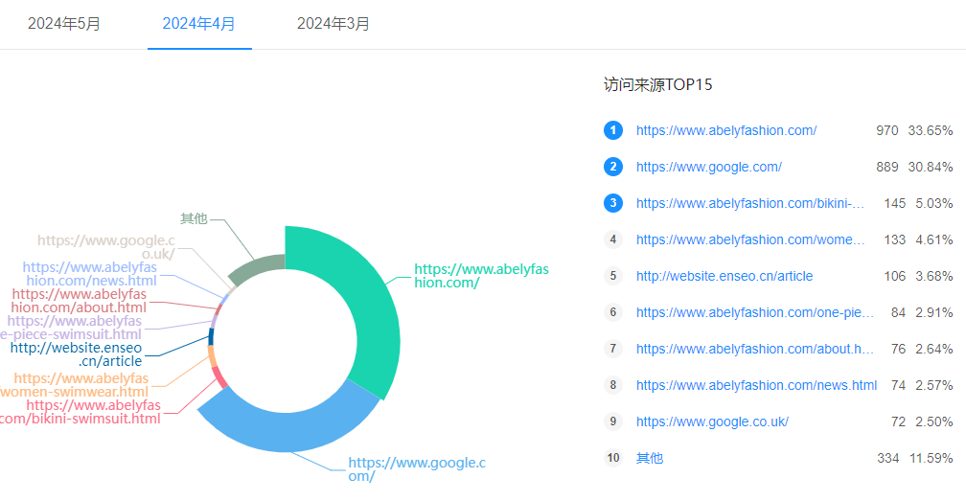The height and width of the screenshot is (501, 966).
Task: Open the www.google.com link in list
Action: click(708, 167)
